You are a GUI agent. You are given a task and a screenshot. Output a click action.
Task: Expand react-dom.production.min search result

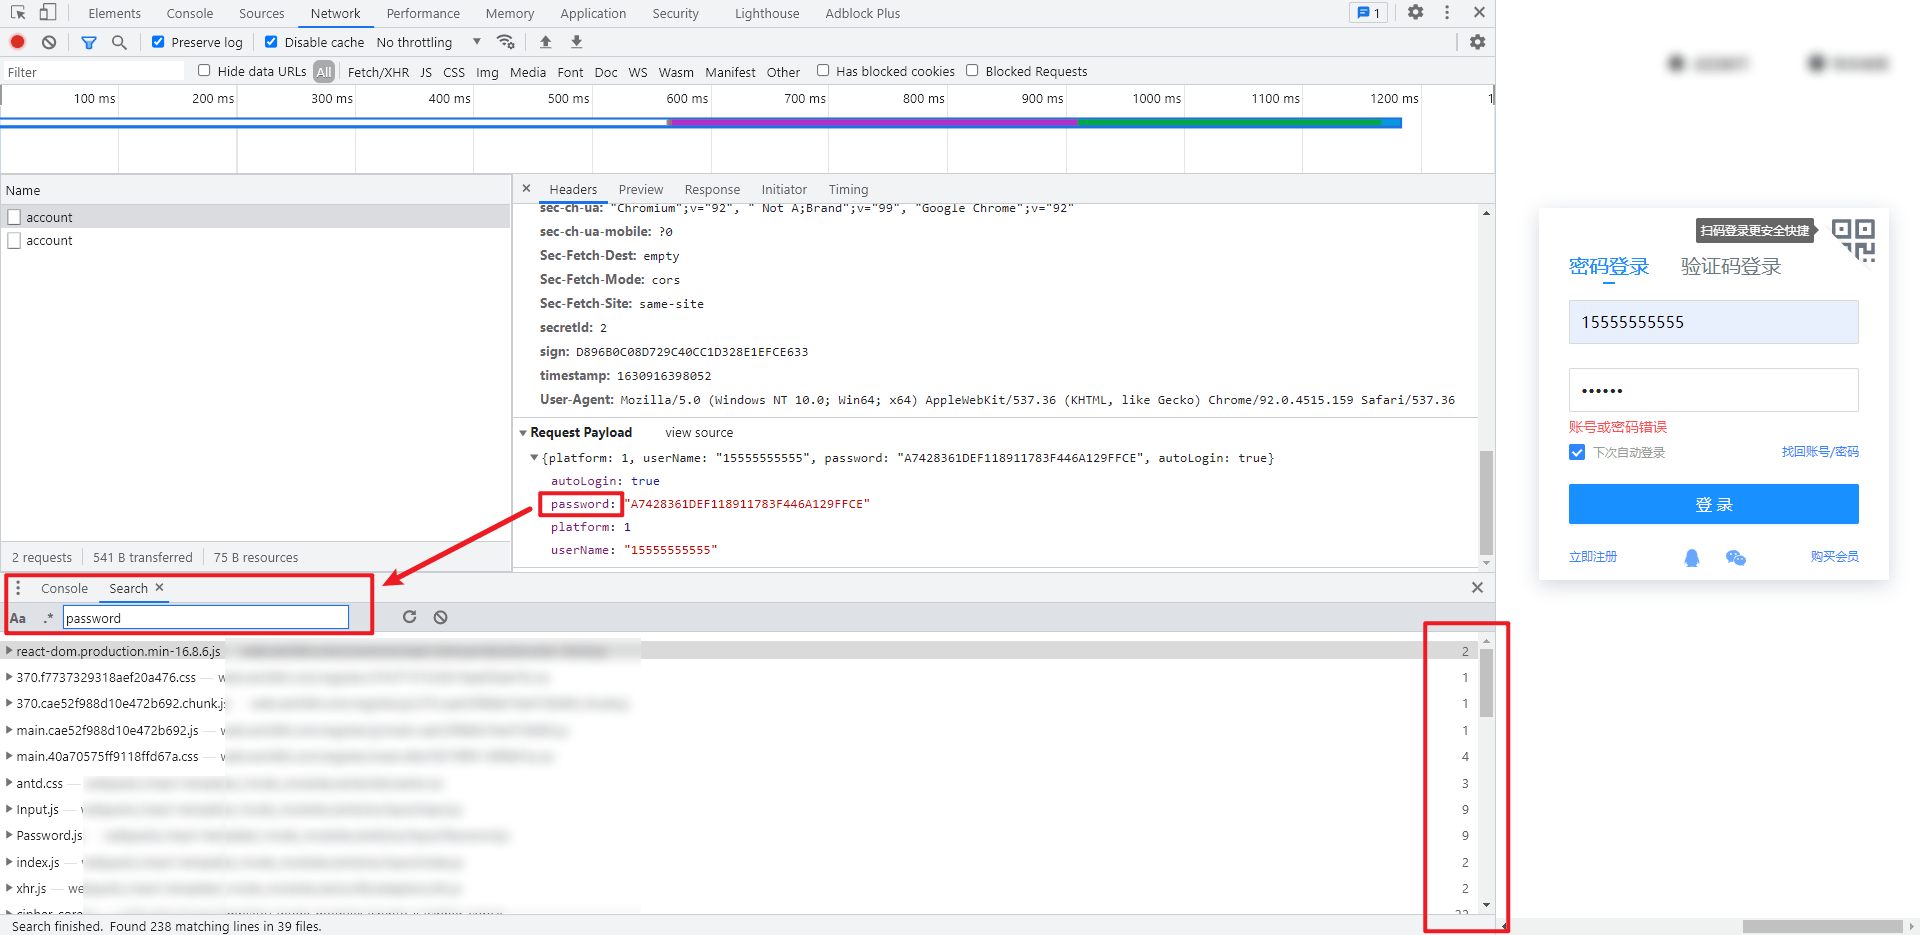pyautogui.click(x=9, y=651)
